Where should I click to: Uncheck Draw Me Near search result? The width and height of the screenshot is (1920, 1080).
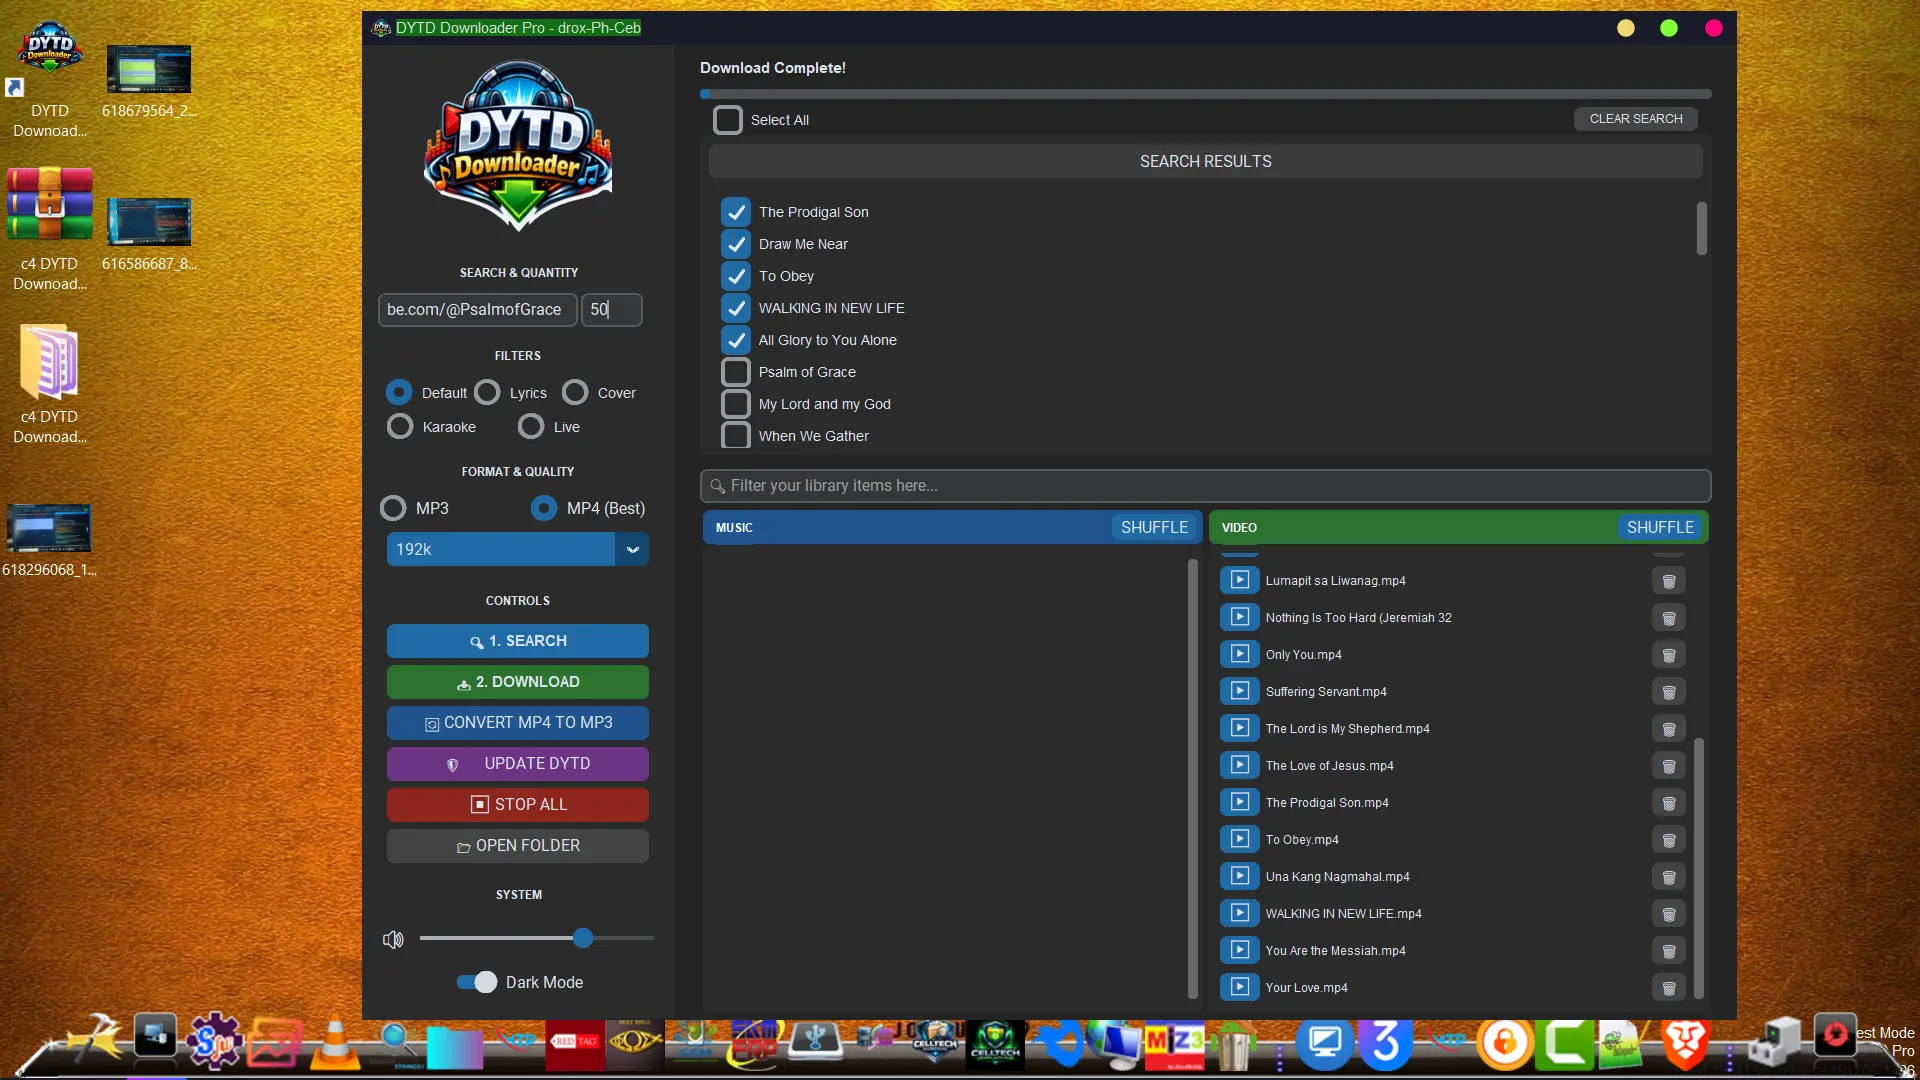click(736, 244)
